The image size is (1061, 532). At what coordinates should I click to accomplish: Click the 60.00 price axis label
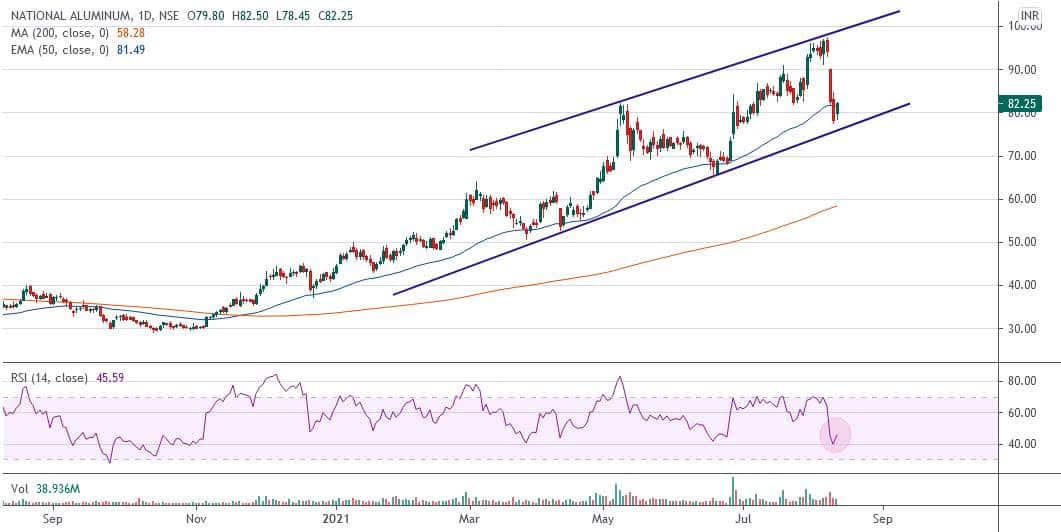(x=1023, y=199)
